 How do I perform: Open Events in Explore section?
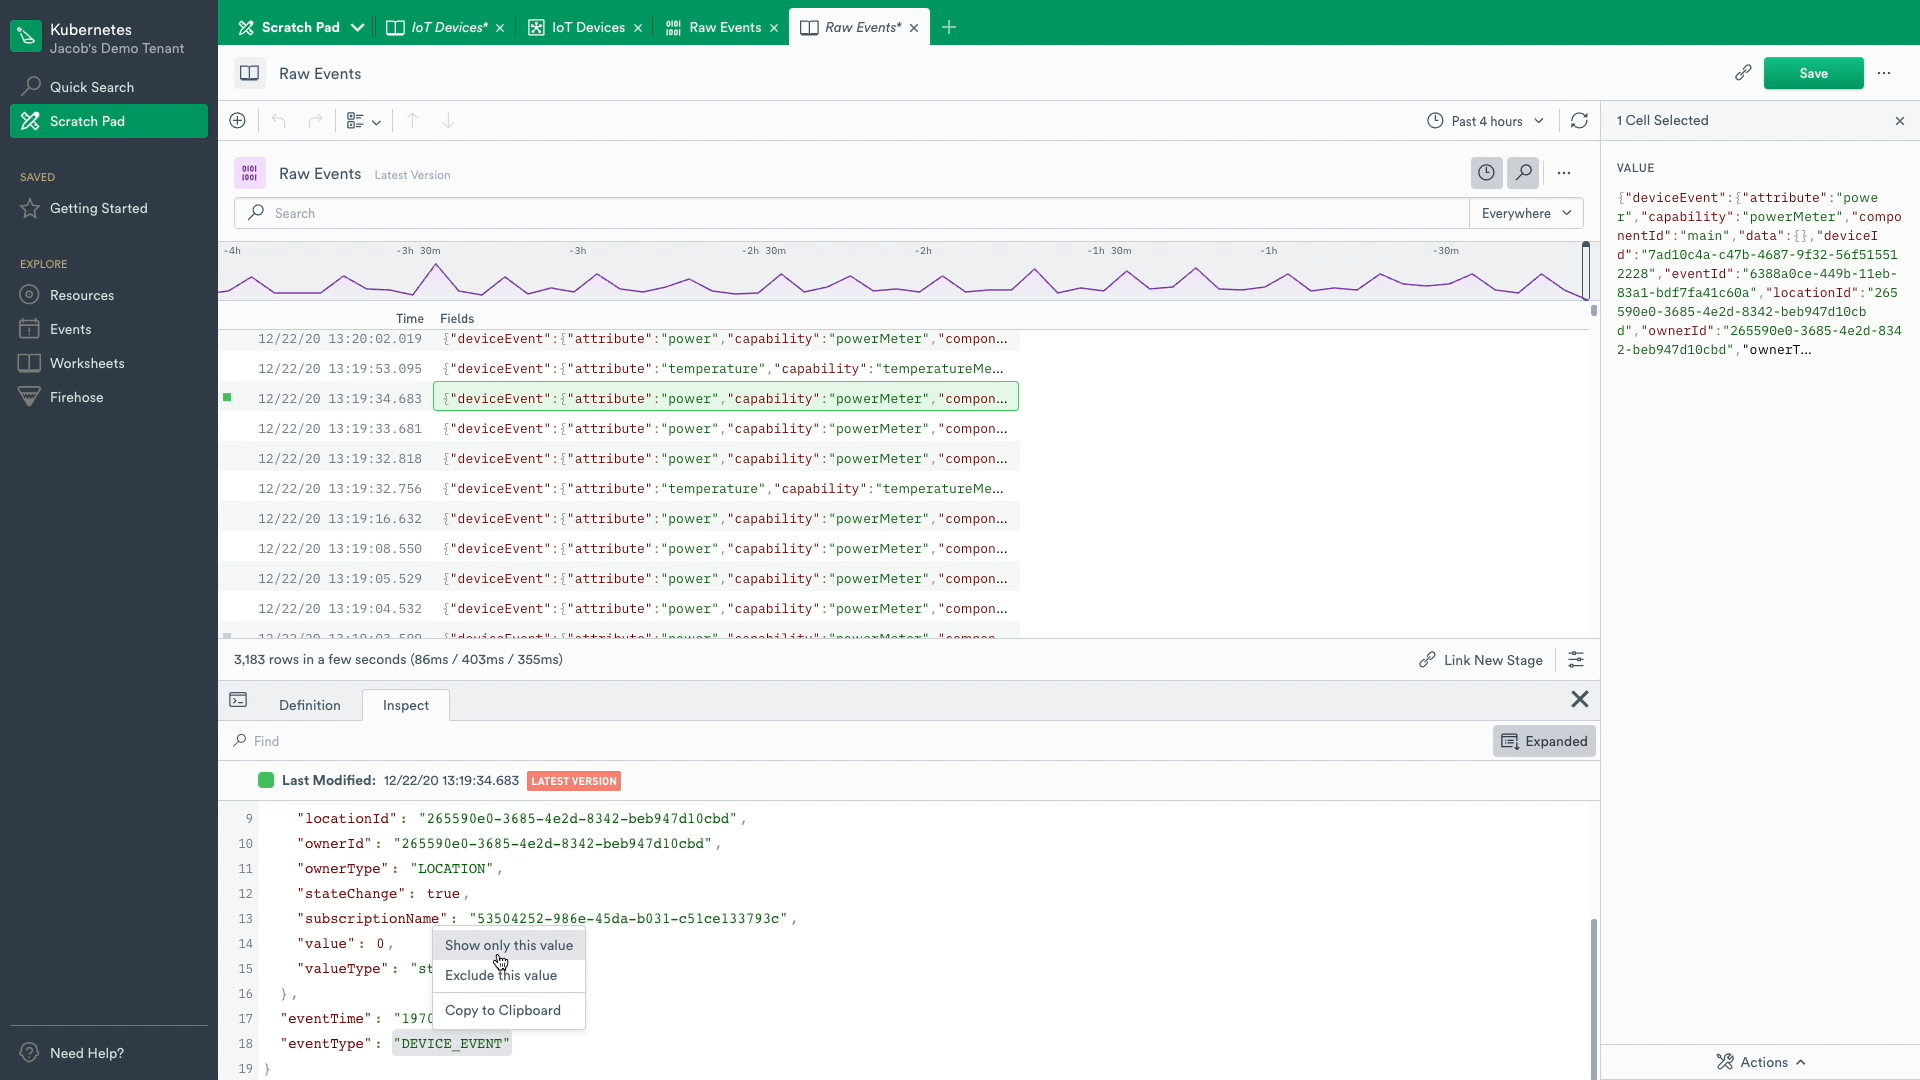tap(108, 329)
